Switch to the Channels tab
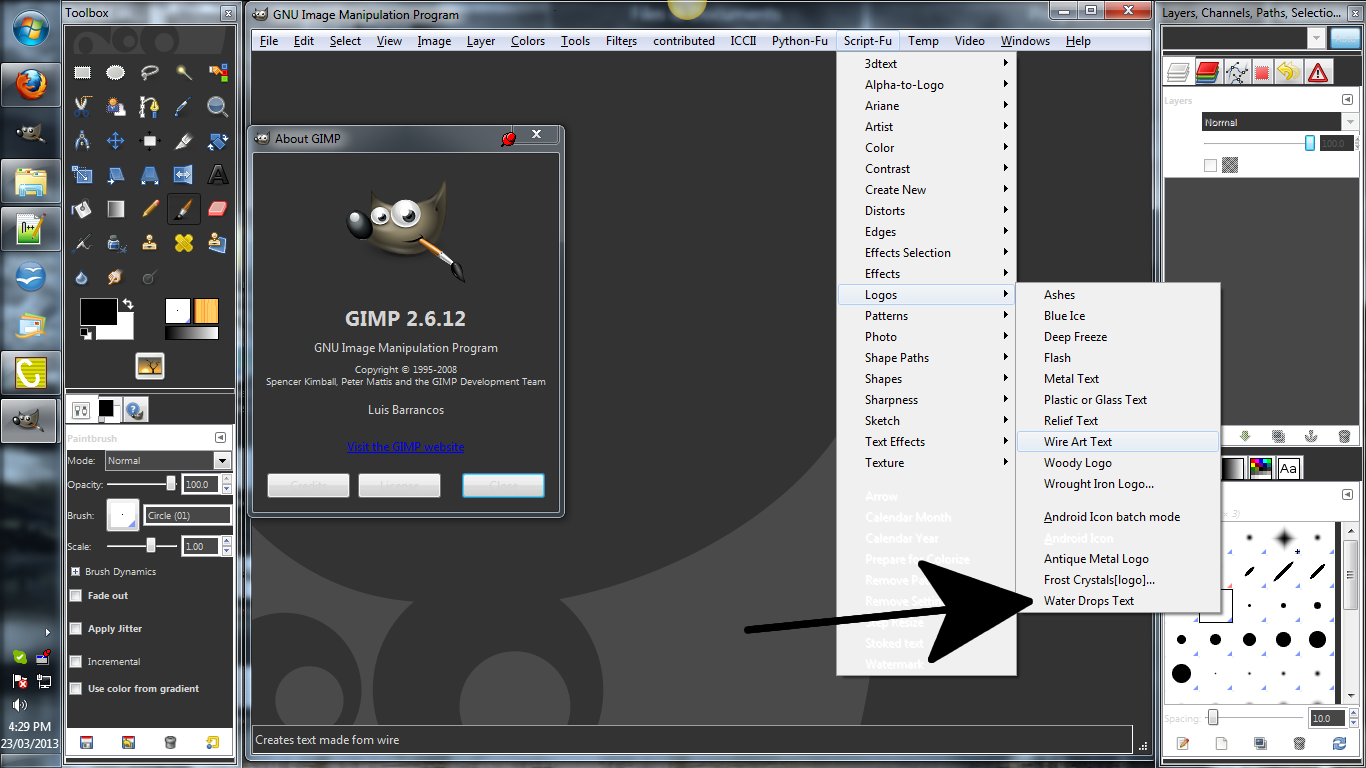This screenshot has height=768, width=1366. pyautogui.click(x=1208, y=72)
